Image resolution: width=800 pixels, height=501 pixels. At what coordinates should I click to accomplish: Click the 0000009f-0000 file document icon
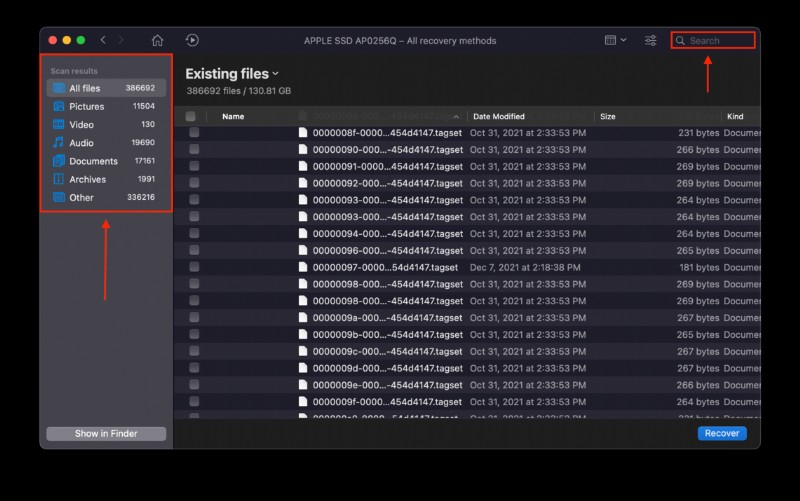[x=303, y=402]
